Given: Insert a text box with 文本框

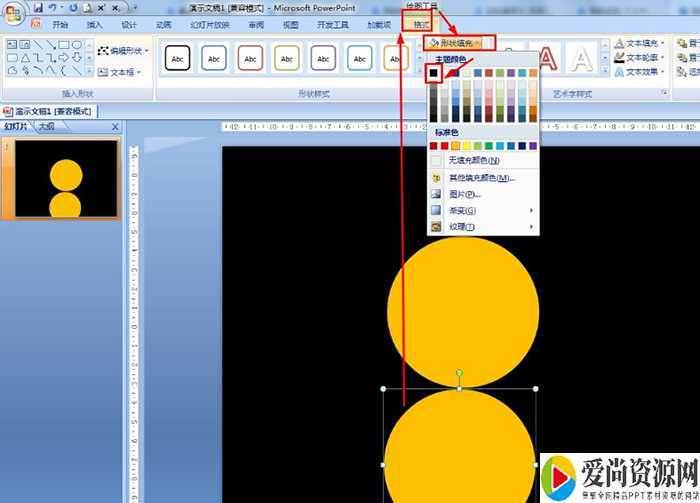Looking at the screenshot, I should pyautogui.click(x=120, y=72).
